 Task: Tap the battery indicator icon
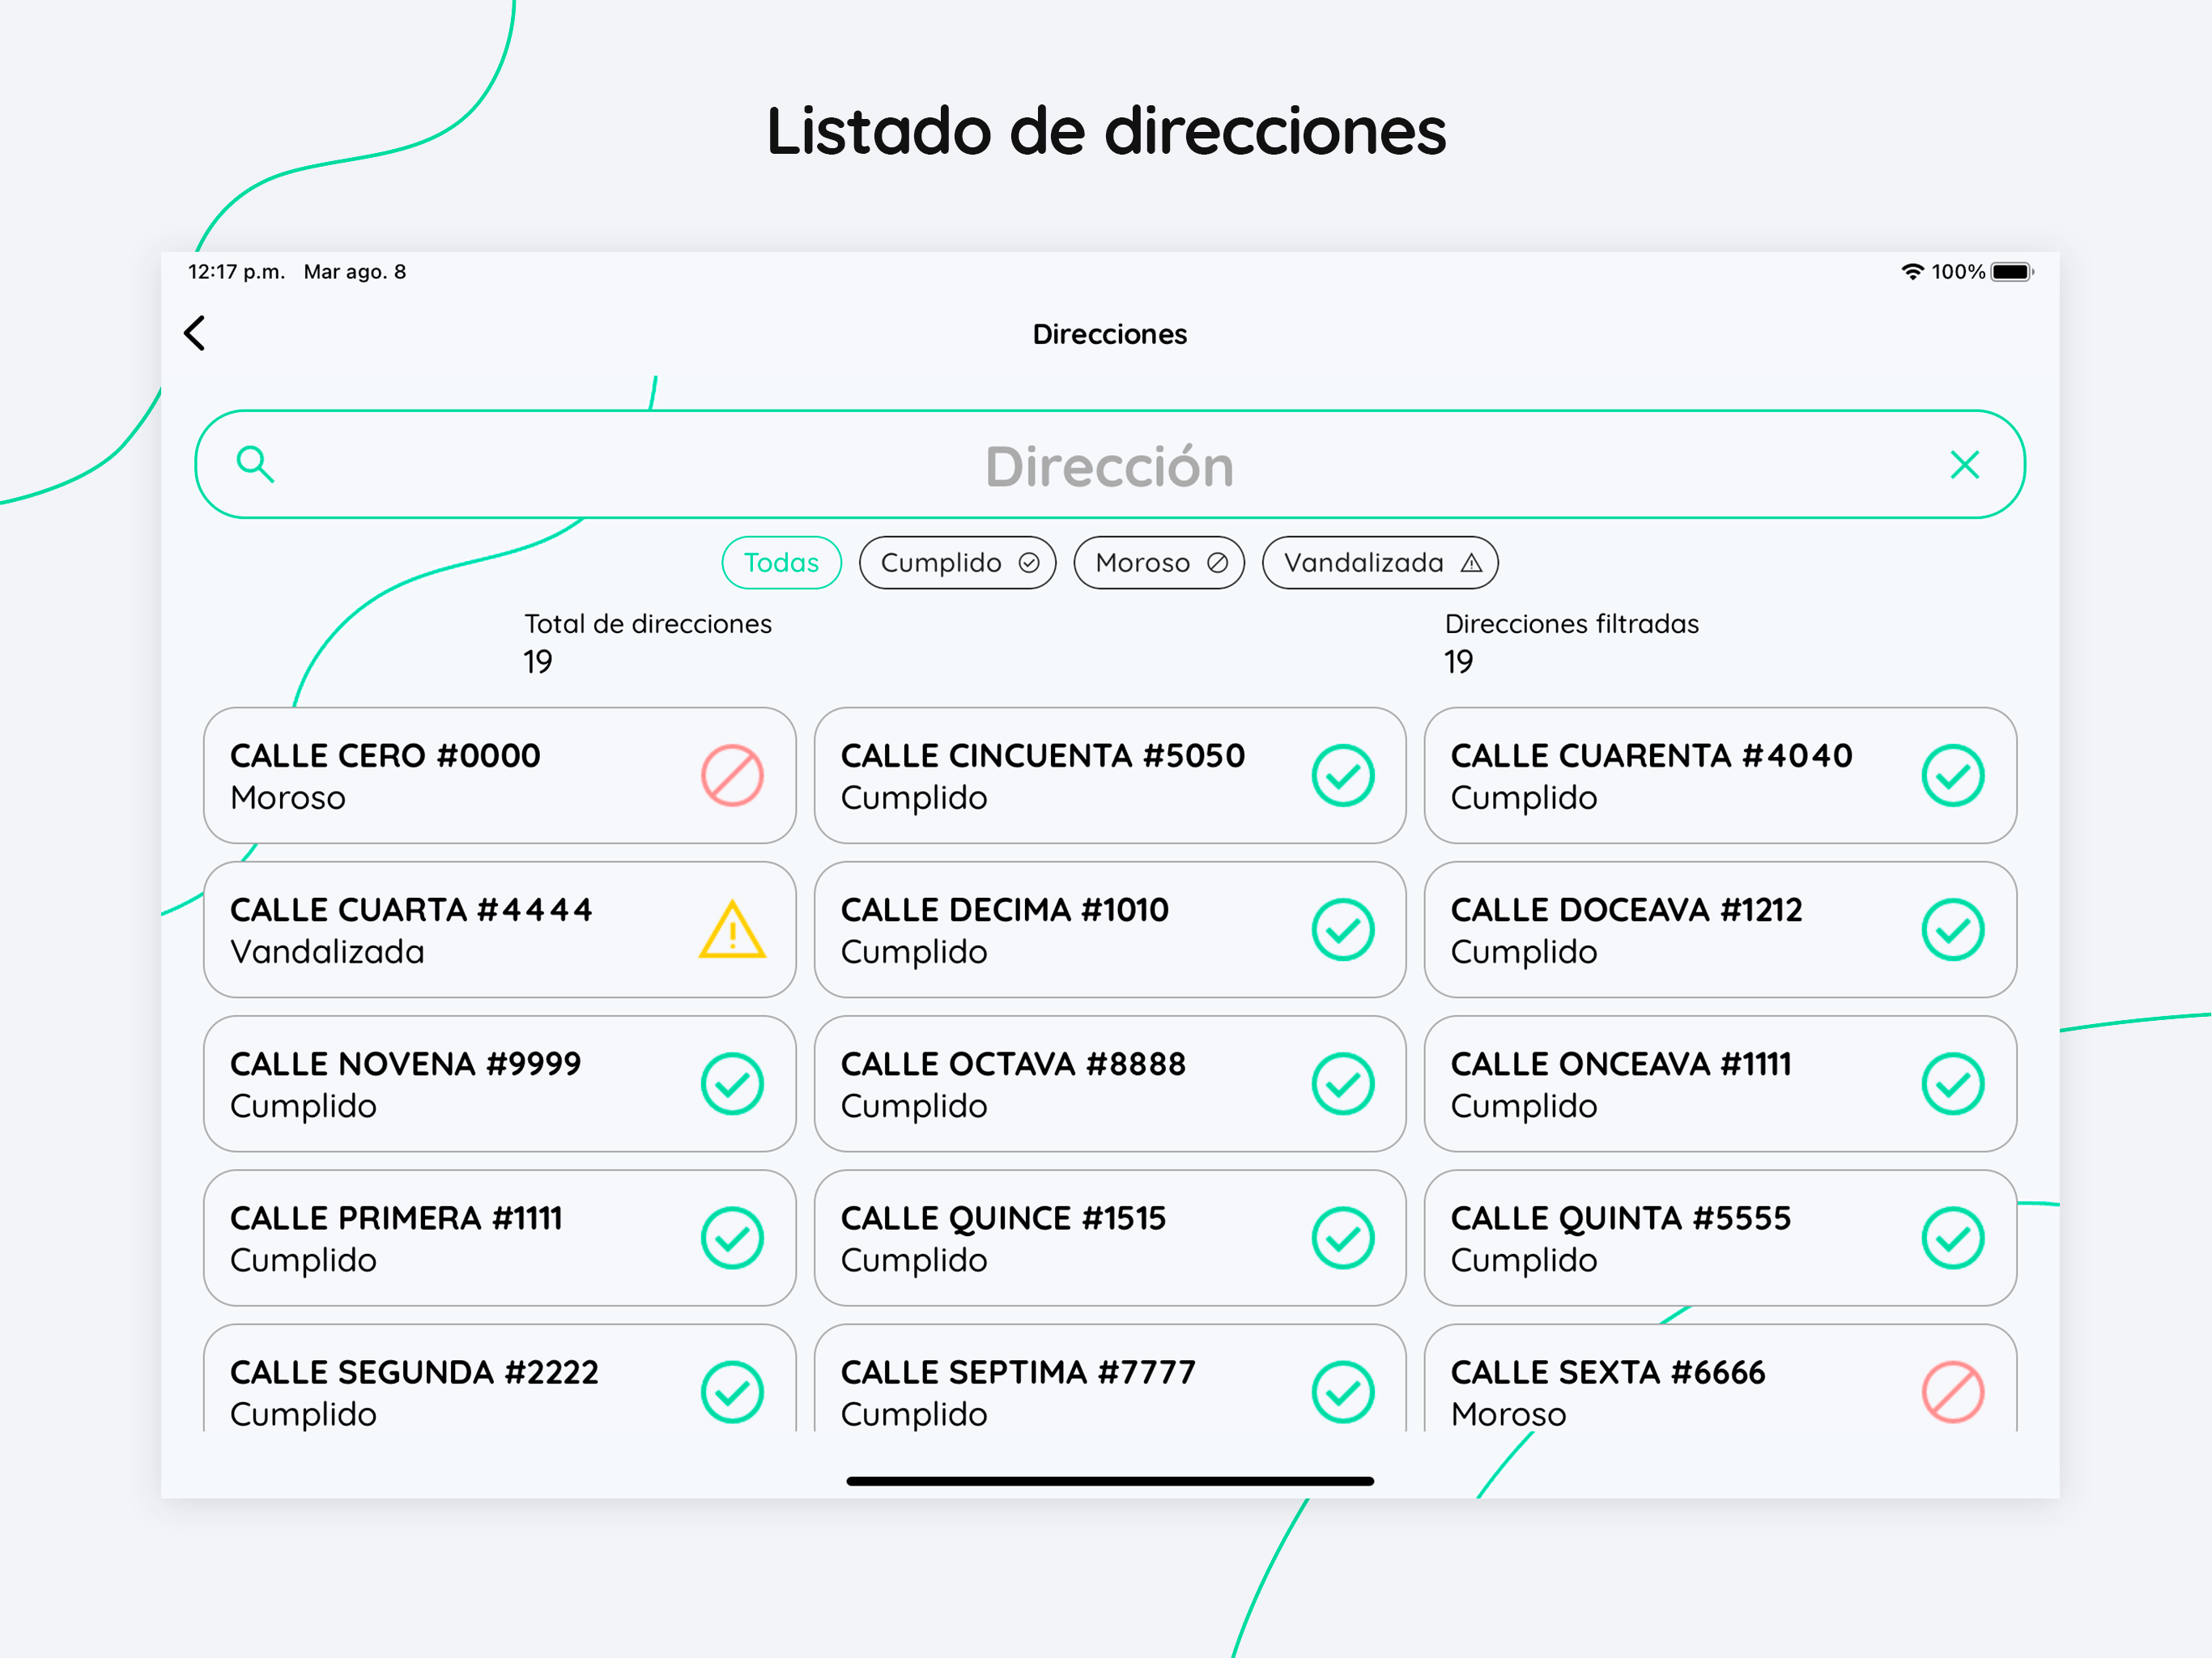[2012, 272]
